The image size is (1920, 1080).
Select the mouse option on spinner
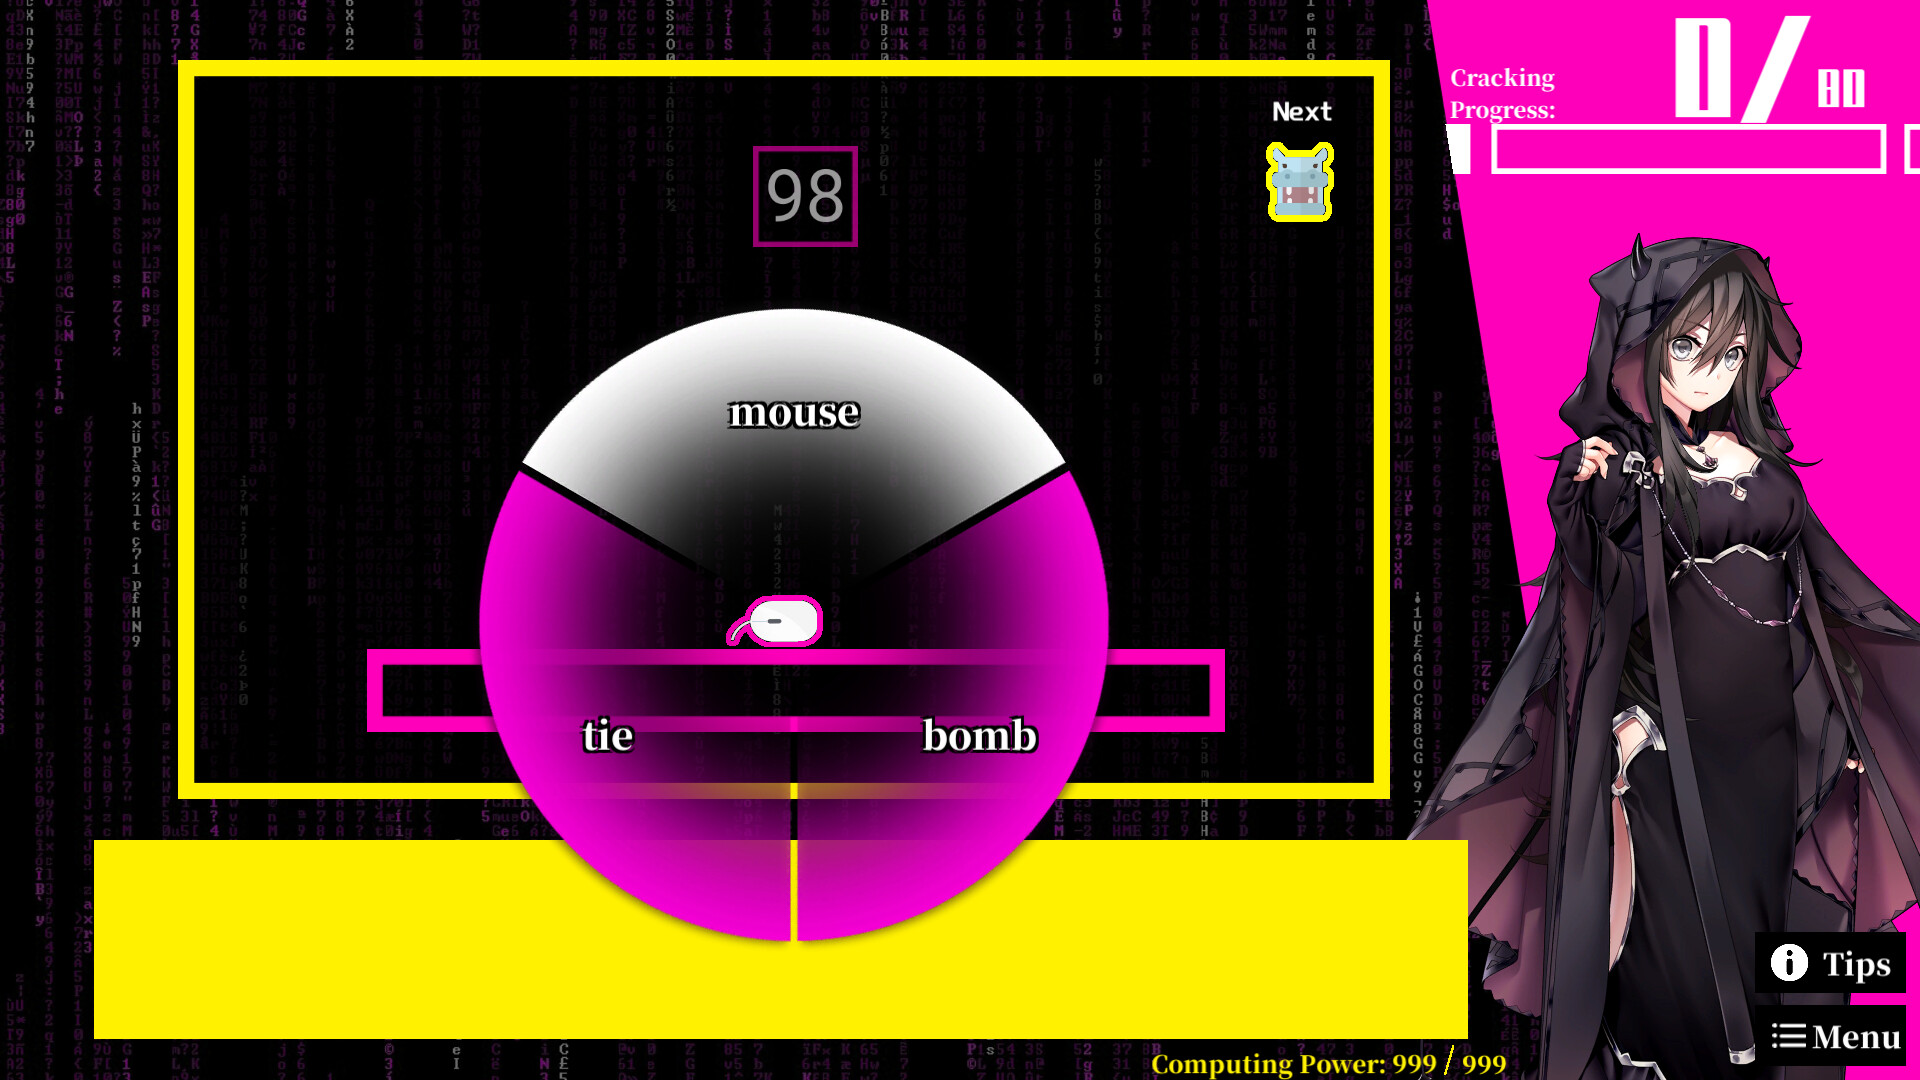tap(791, 410)
